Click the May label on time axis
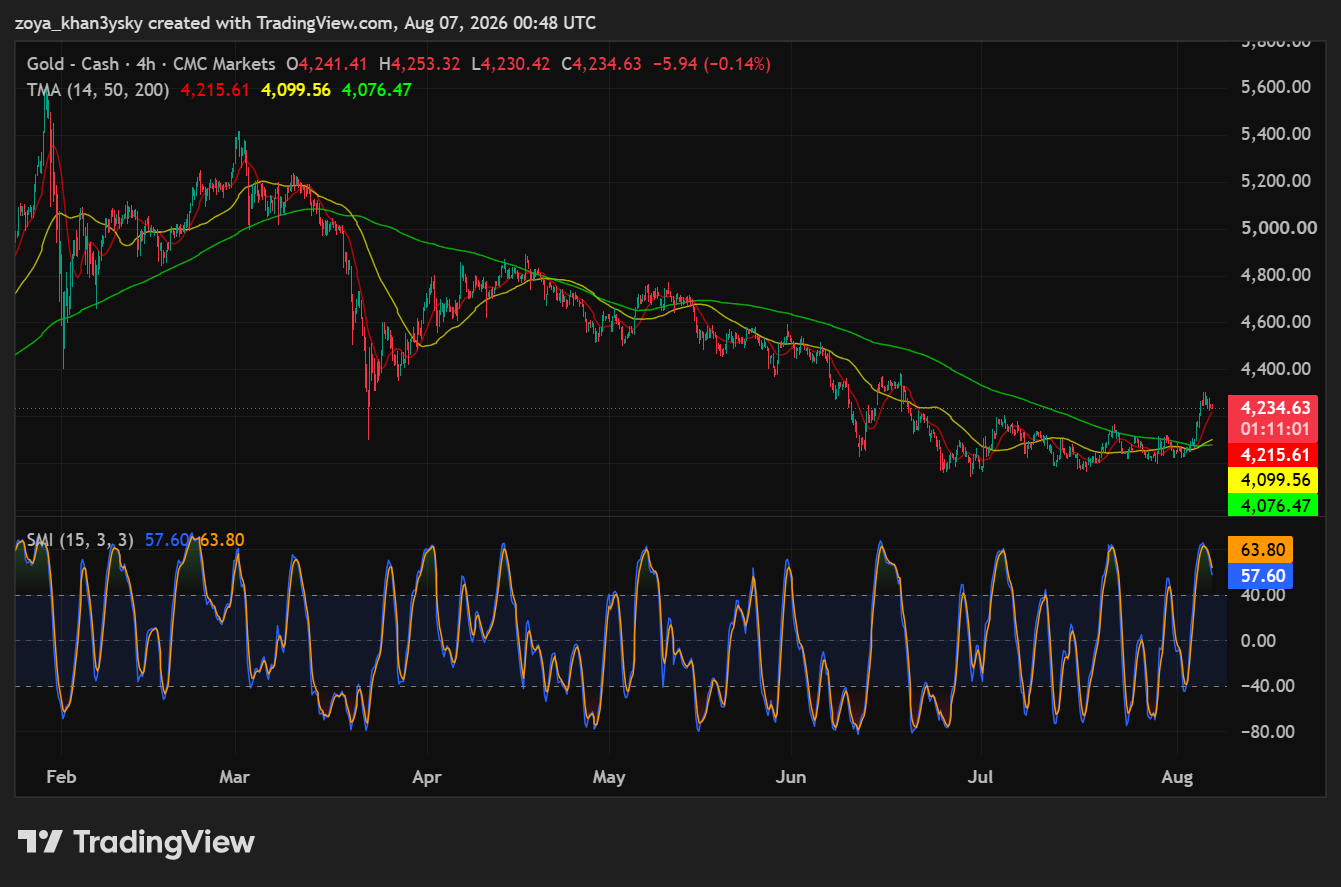The height and width of the screenshot is (887, 1341). pos(609,777)
